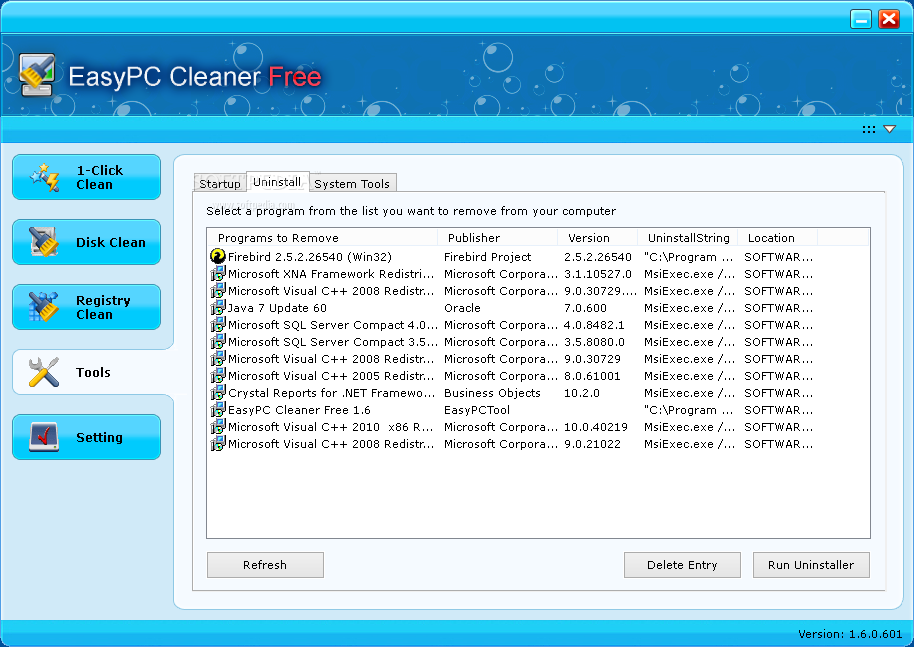Click the Tools wrench and screwdriver icon
Viewport: 914px width, 647px height.
[44, 372]
